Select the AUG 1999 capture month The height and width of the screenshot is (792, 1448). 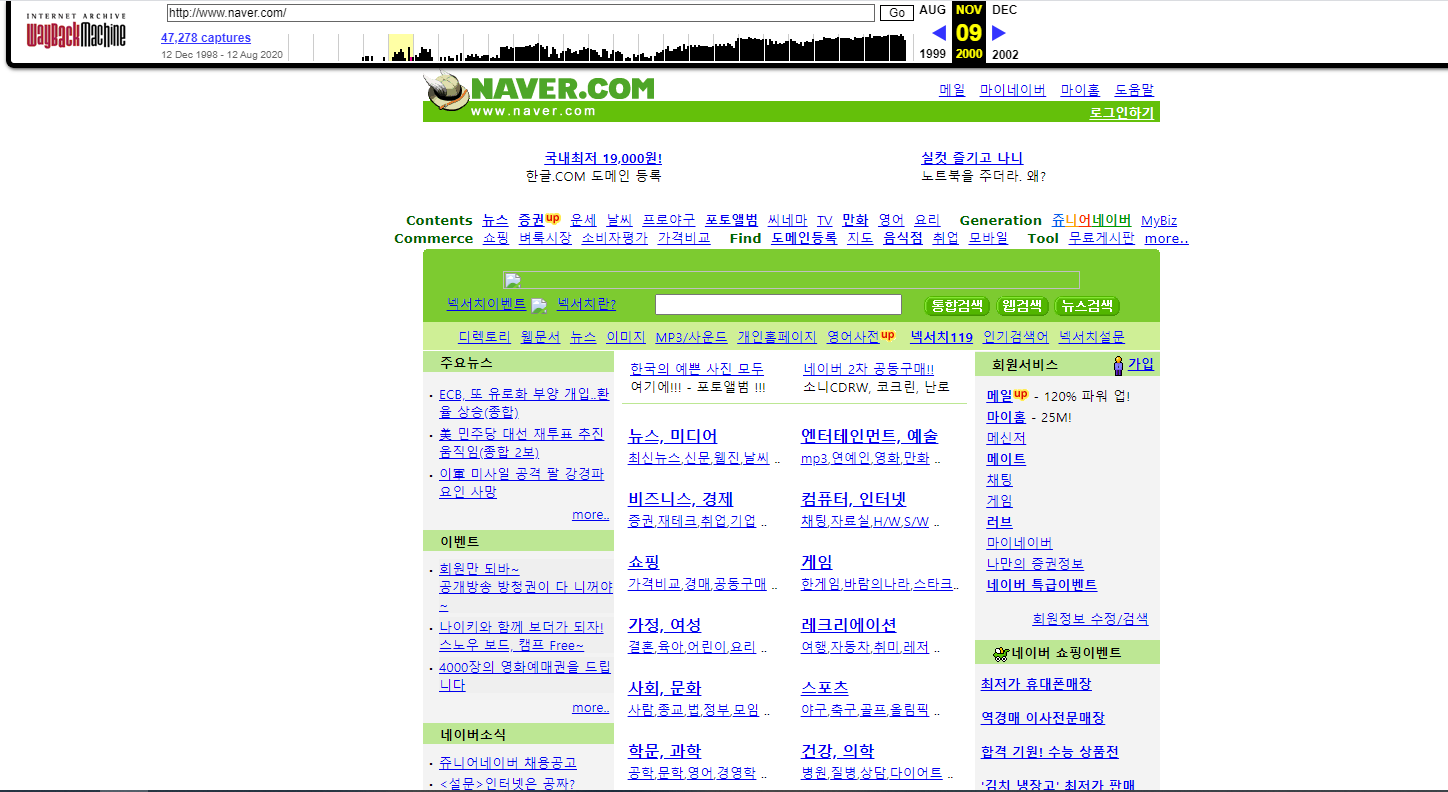pyautogui.click(x=932, y=32)
